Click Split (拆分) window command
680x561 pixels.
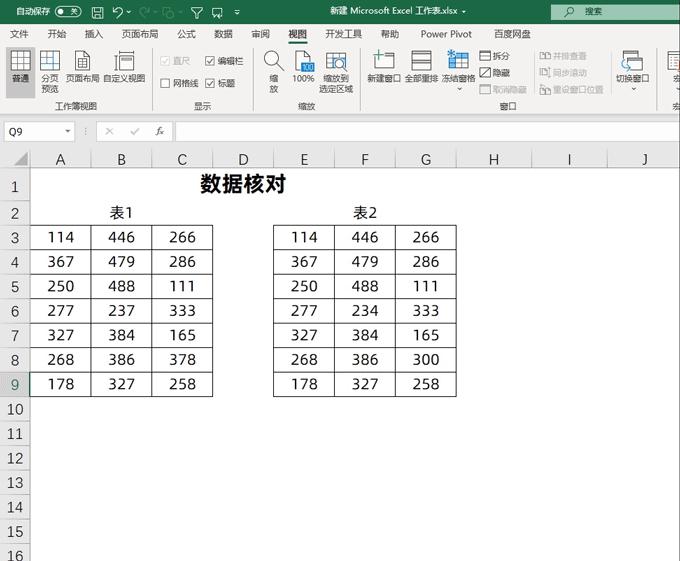[x=494, y=56]
